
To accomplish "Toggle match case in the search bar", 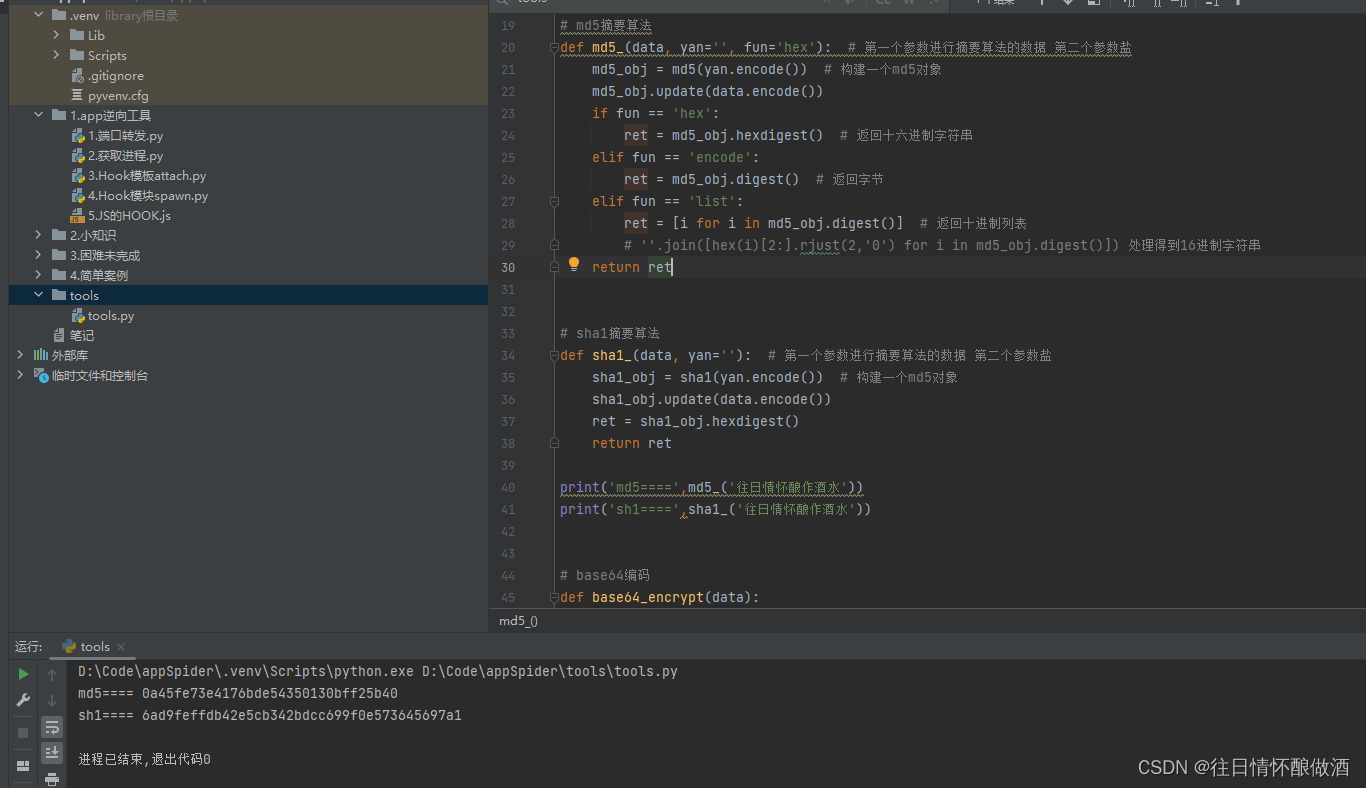I will [884, 2].
